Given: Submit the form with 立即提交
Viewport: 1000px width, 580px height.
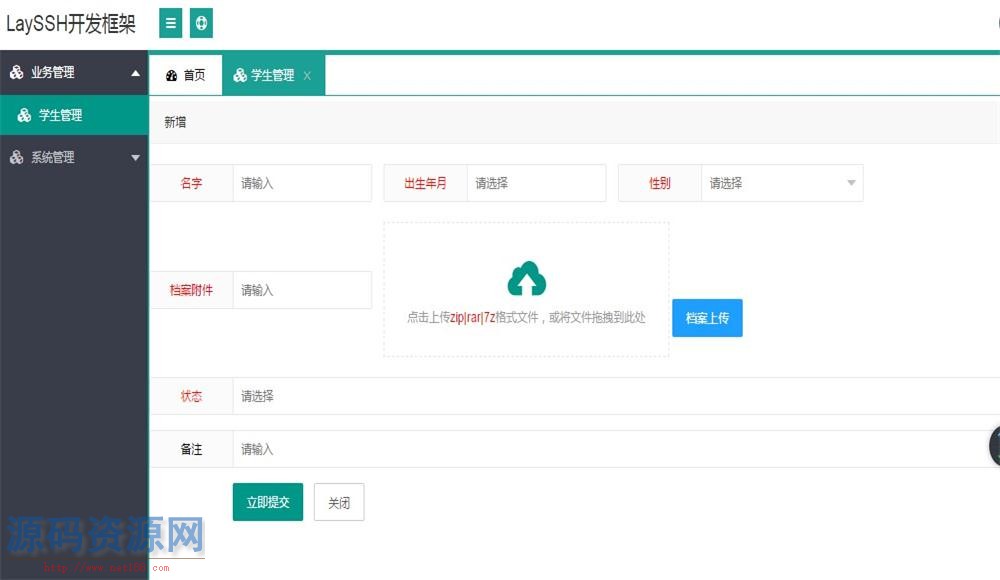Looking at the screenshot, I should click(268, 502).
